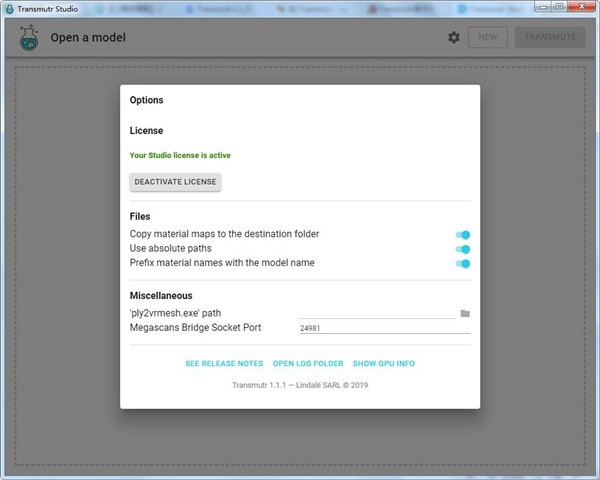Open the See Release Notes link

[x=224, y=364]
